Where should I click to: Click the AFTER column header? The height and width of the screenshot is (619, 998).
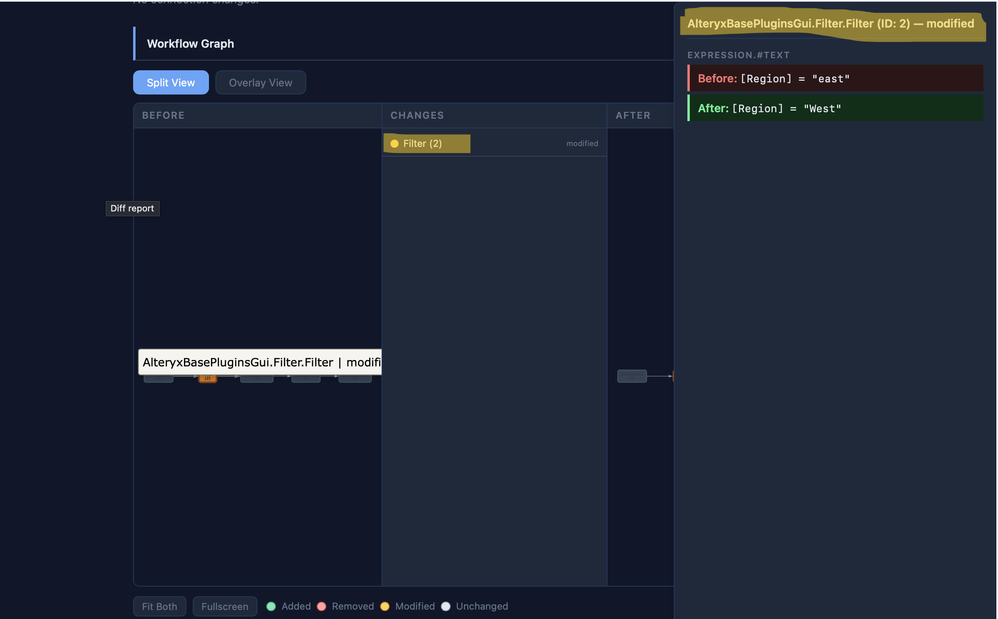click(633, 115)
